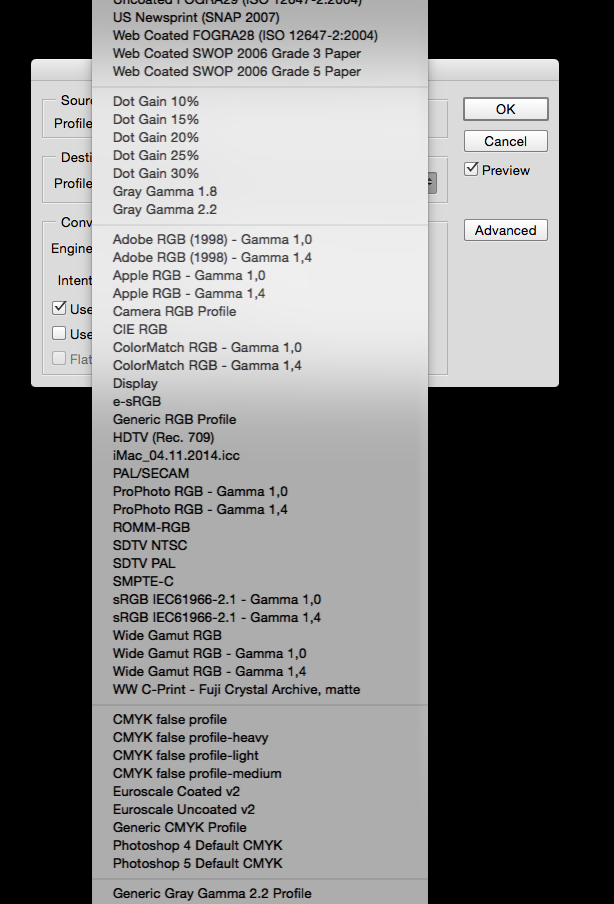This screenshot has width=614, height=904.
Task: Choose Photoshop 5 Default CMYK
Action: click(x=197, y=863)
